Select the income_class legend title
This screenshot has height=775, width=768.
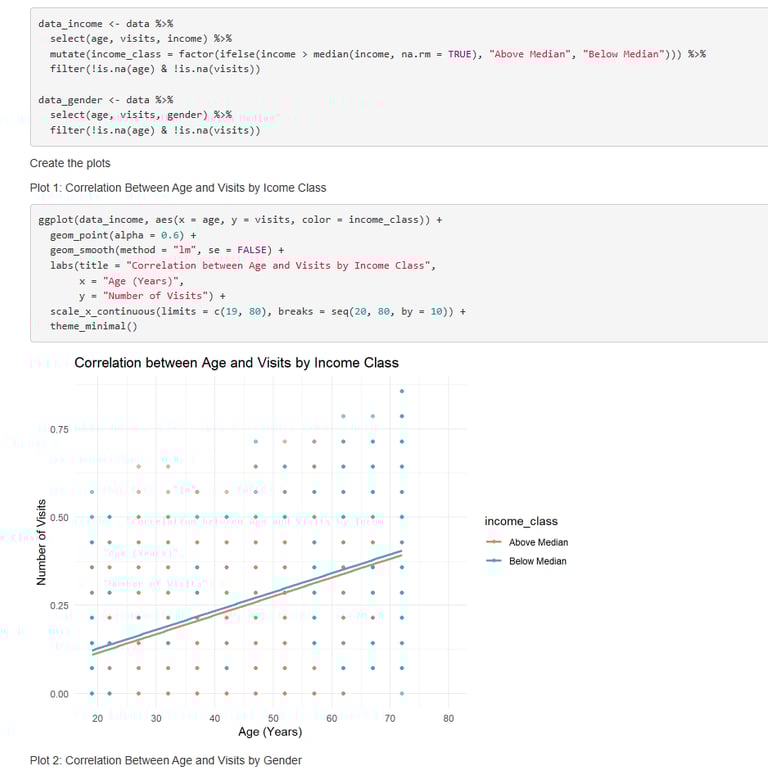click(x=521, y=521)
